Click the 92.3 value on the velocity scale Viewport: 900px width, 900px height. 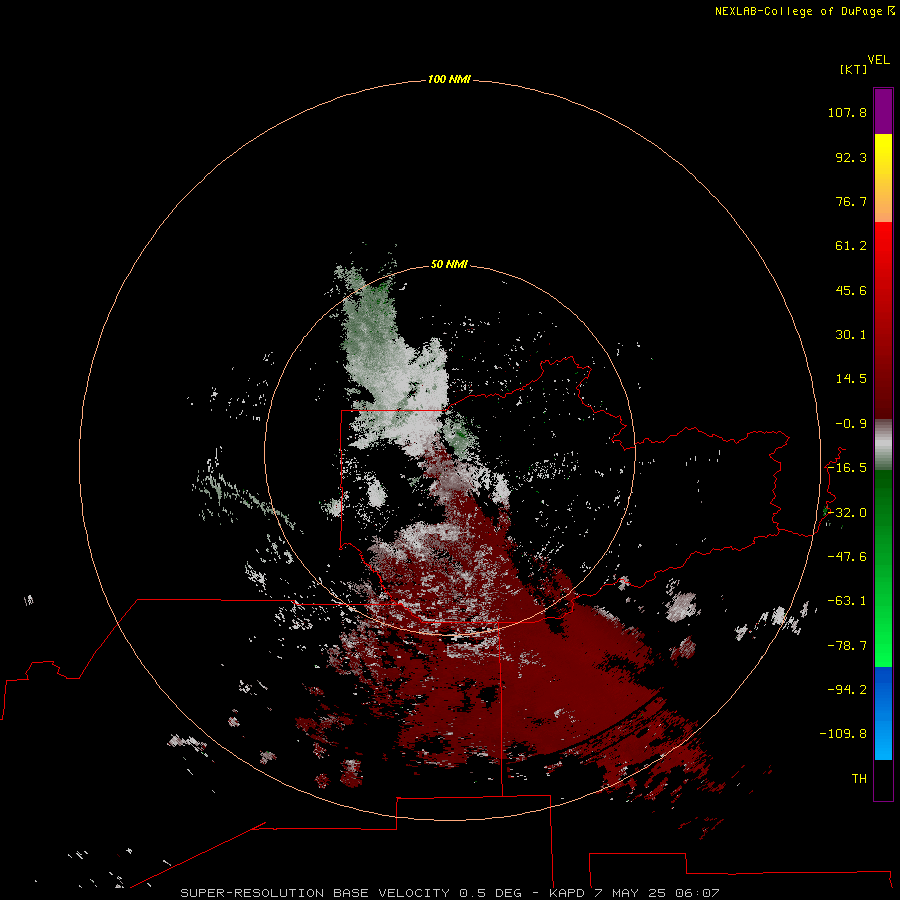point(851,157)
